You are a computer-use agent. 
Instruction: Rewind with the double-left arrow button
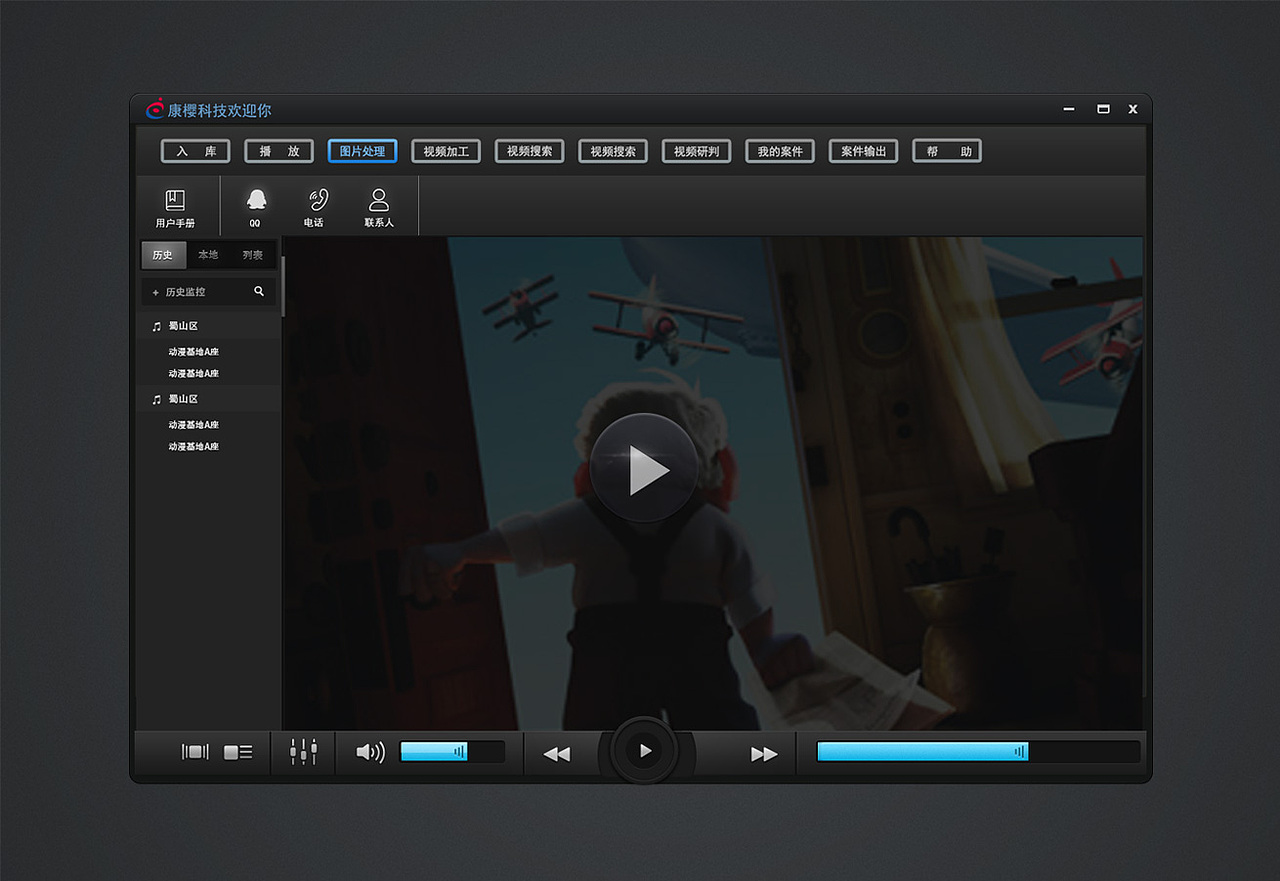(556, 754)
